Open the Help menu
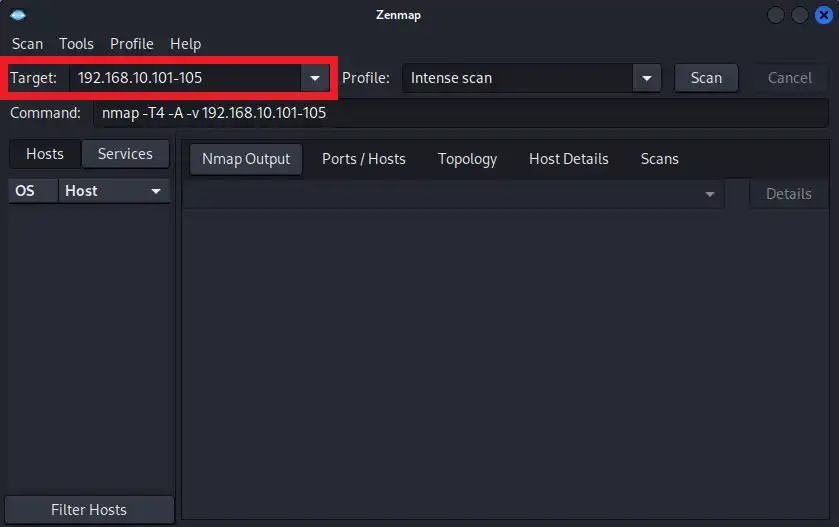Image resolution: width=839 pixels, height=527 pixels. tap(185, 44)
